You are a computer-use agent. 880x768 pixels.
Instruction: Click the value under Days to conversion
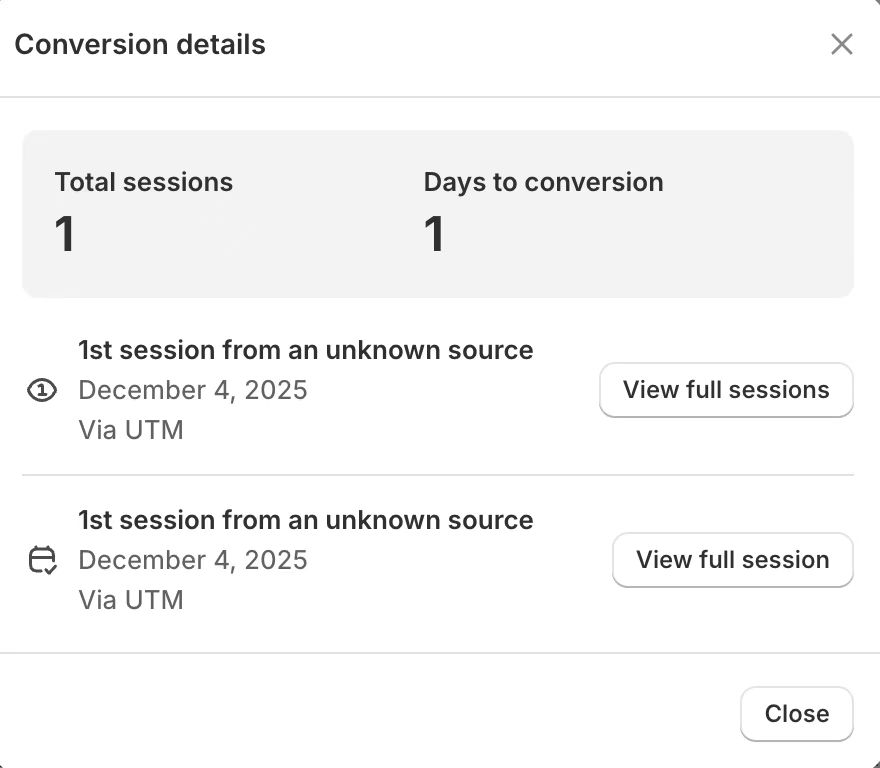click(x=434, y=235)
